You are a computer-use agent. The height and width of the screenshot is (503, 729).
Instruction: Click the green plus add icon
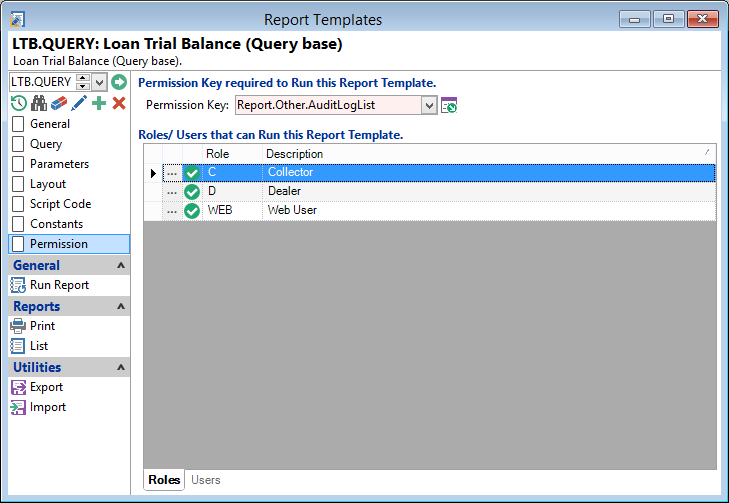pos(99,103)
